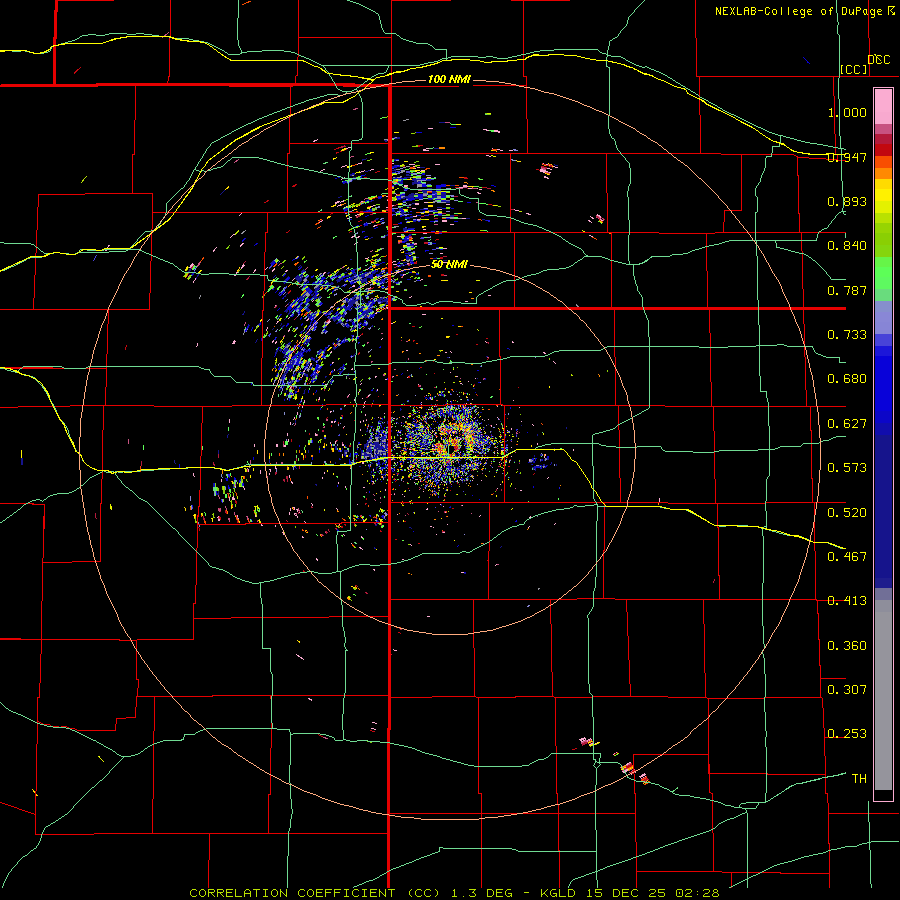The height and width of the screenshot is (900, 900).
Task: Click the CORRELATION COEFFICIENT caption text
Action: (292, 893)
